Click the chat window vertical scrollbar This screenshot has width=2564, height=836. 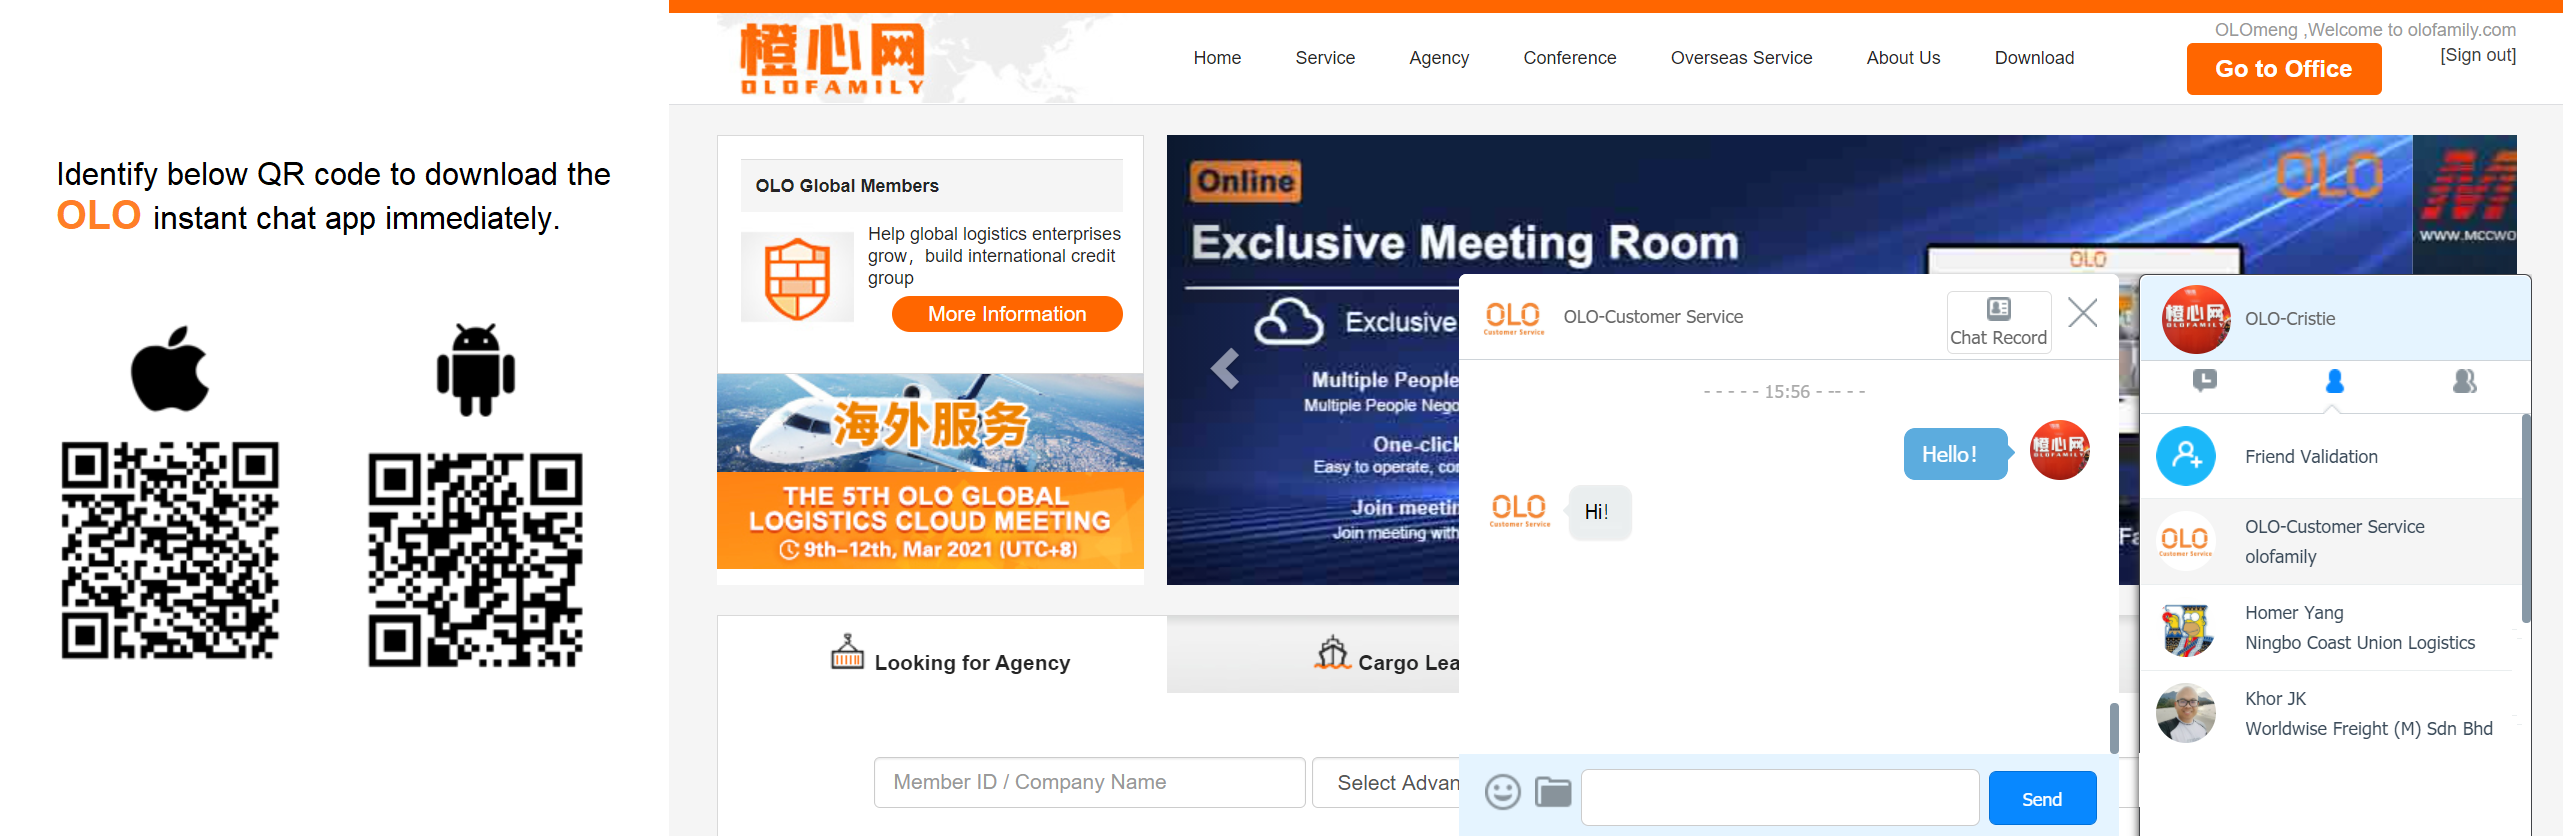tap(2113, 728)
